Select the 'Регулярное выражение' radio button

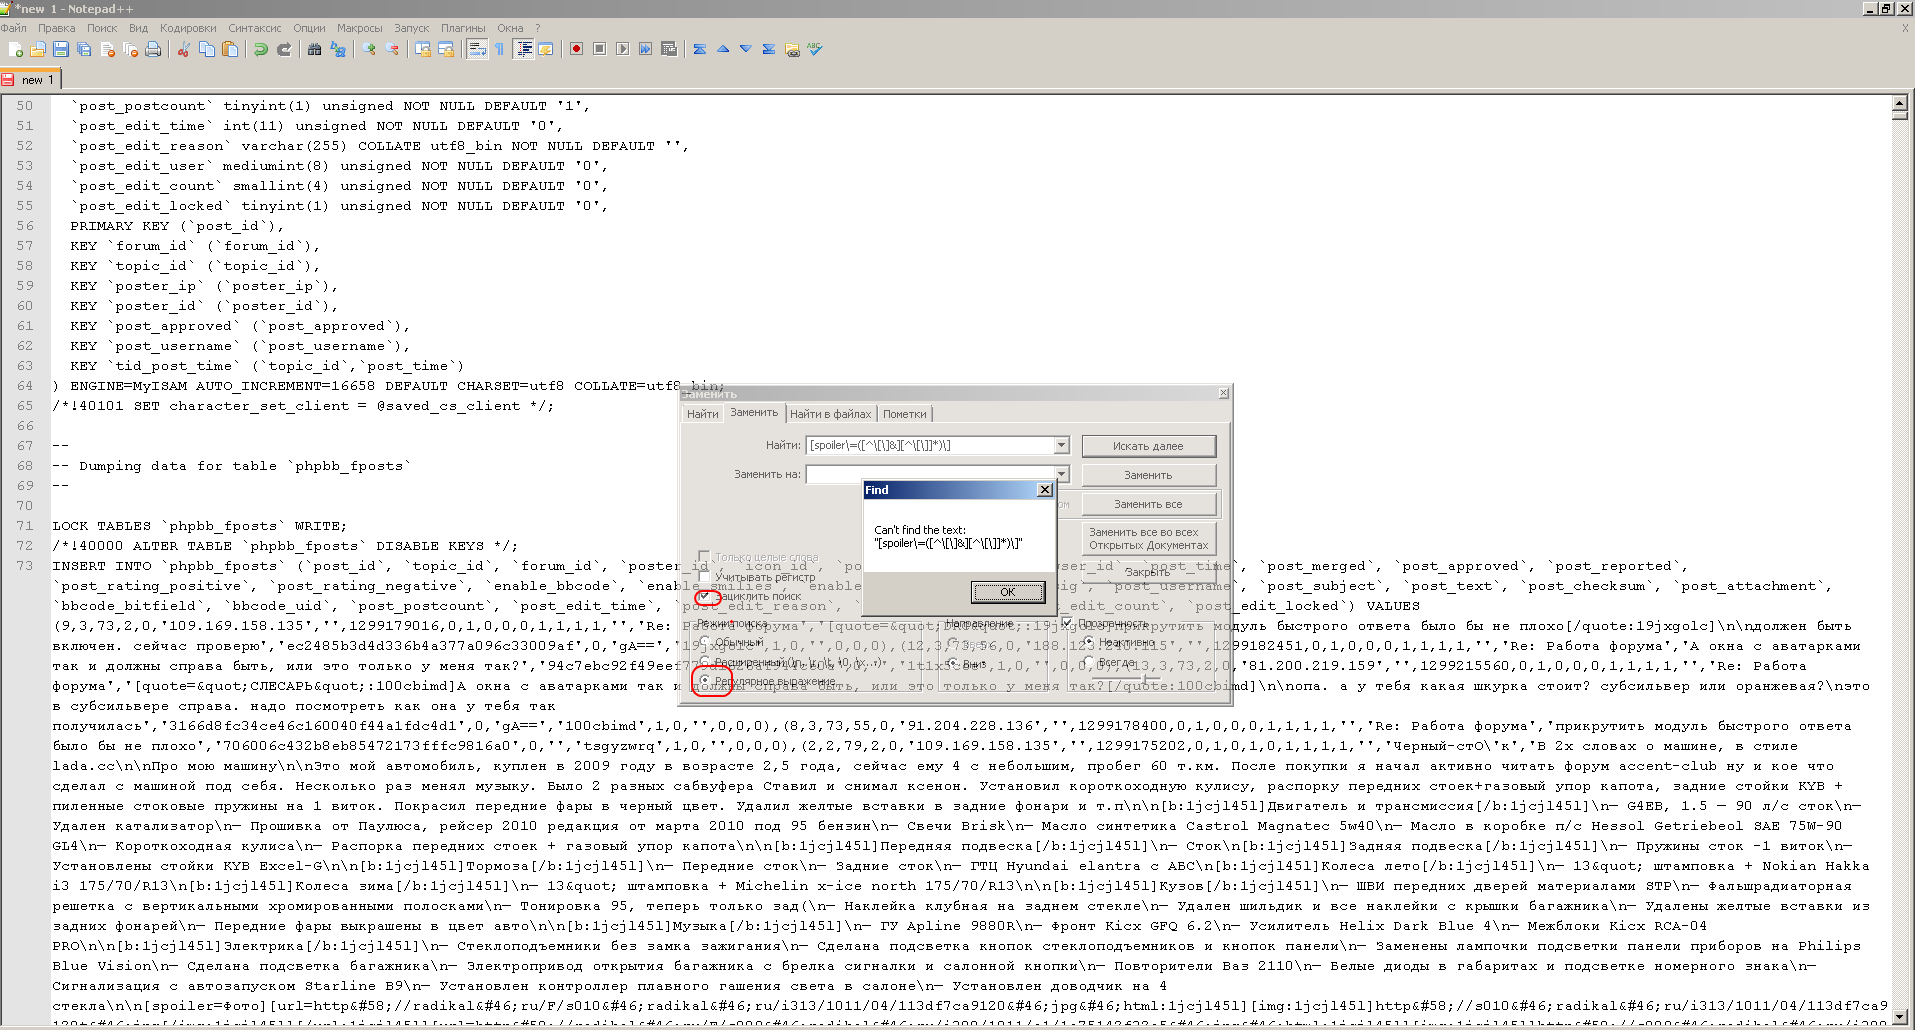point(705,680)
